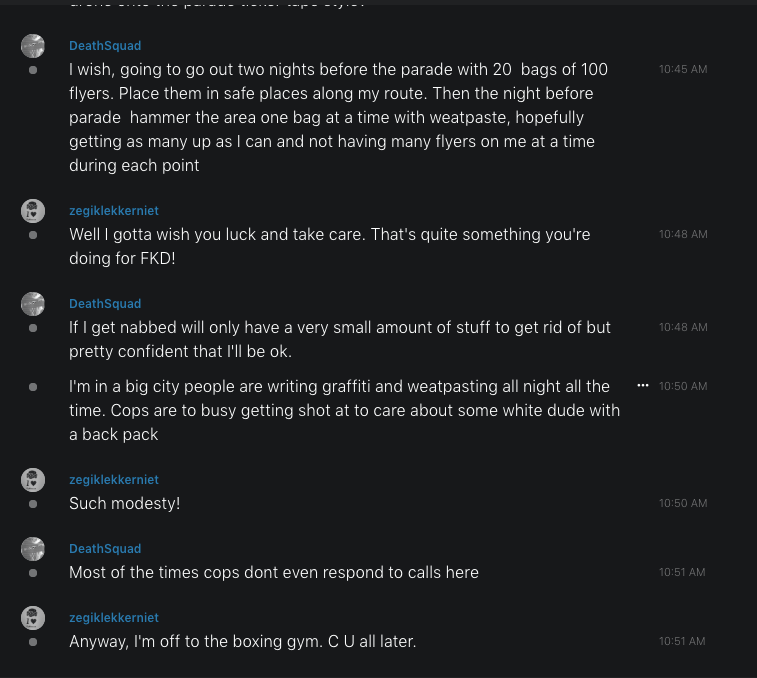Open DeathSquad's avatar beside the "If I get nabbed" message
Screen dimensions: 757x678
(33, 304)
